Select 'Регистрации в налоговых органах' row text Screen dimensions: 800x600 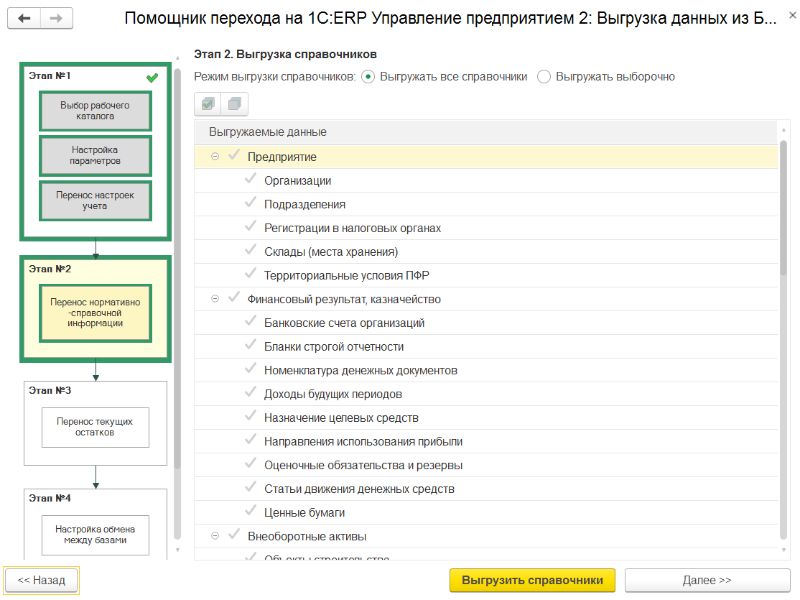pyautogui.click(x=353, y=228)
